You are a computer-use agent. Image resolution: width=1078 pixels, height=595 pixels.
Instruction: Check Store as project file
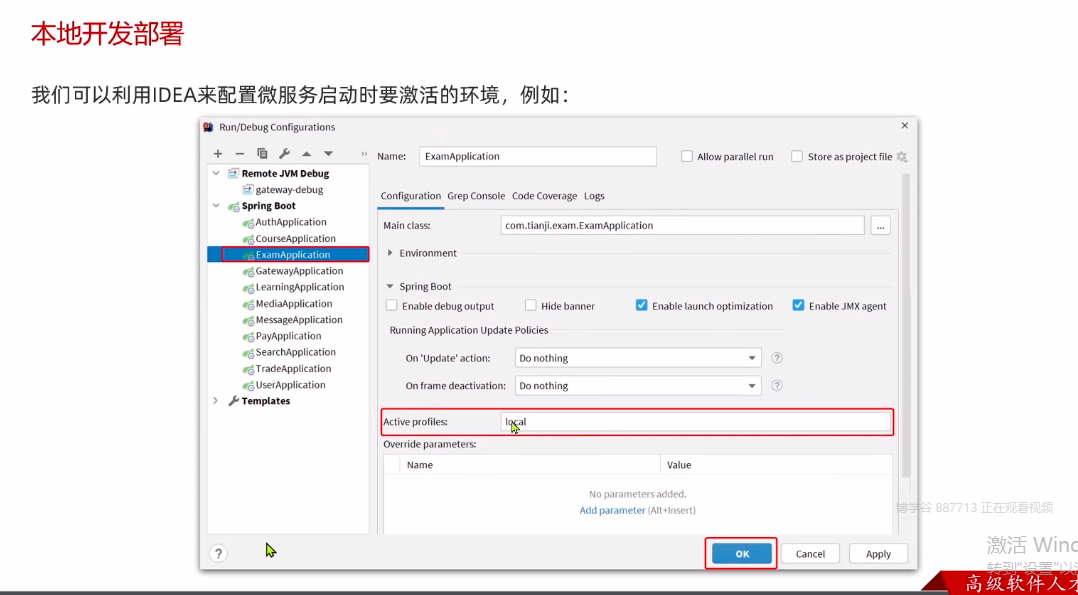[x=797, y=157]
